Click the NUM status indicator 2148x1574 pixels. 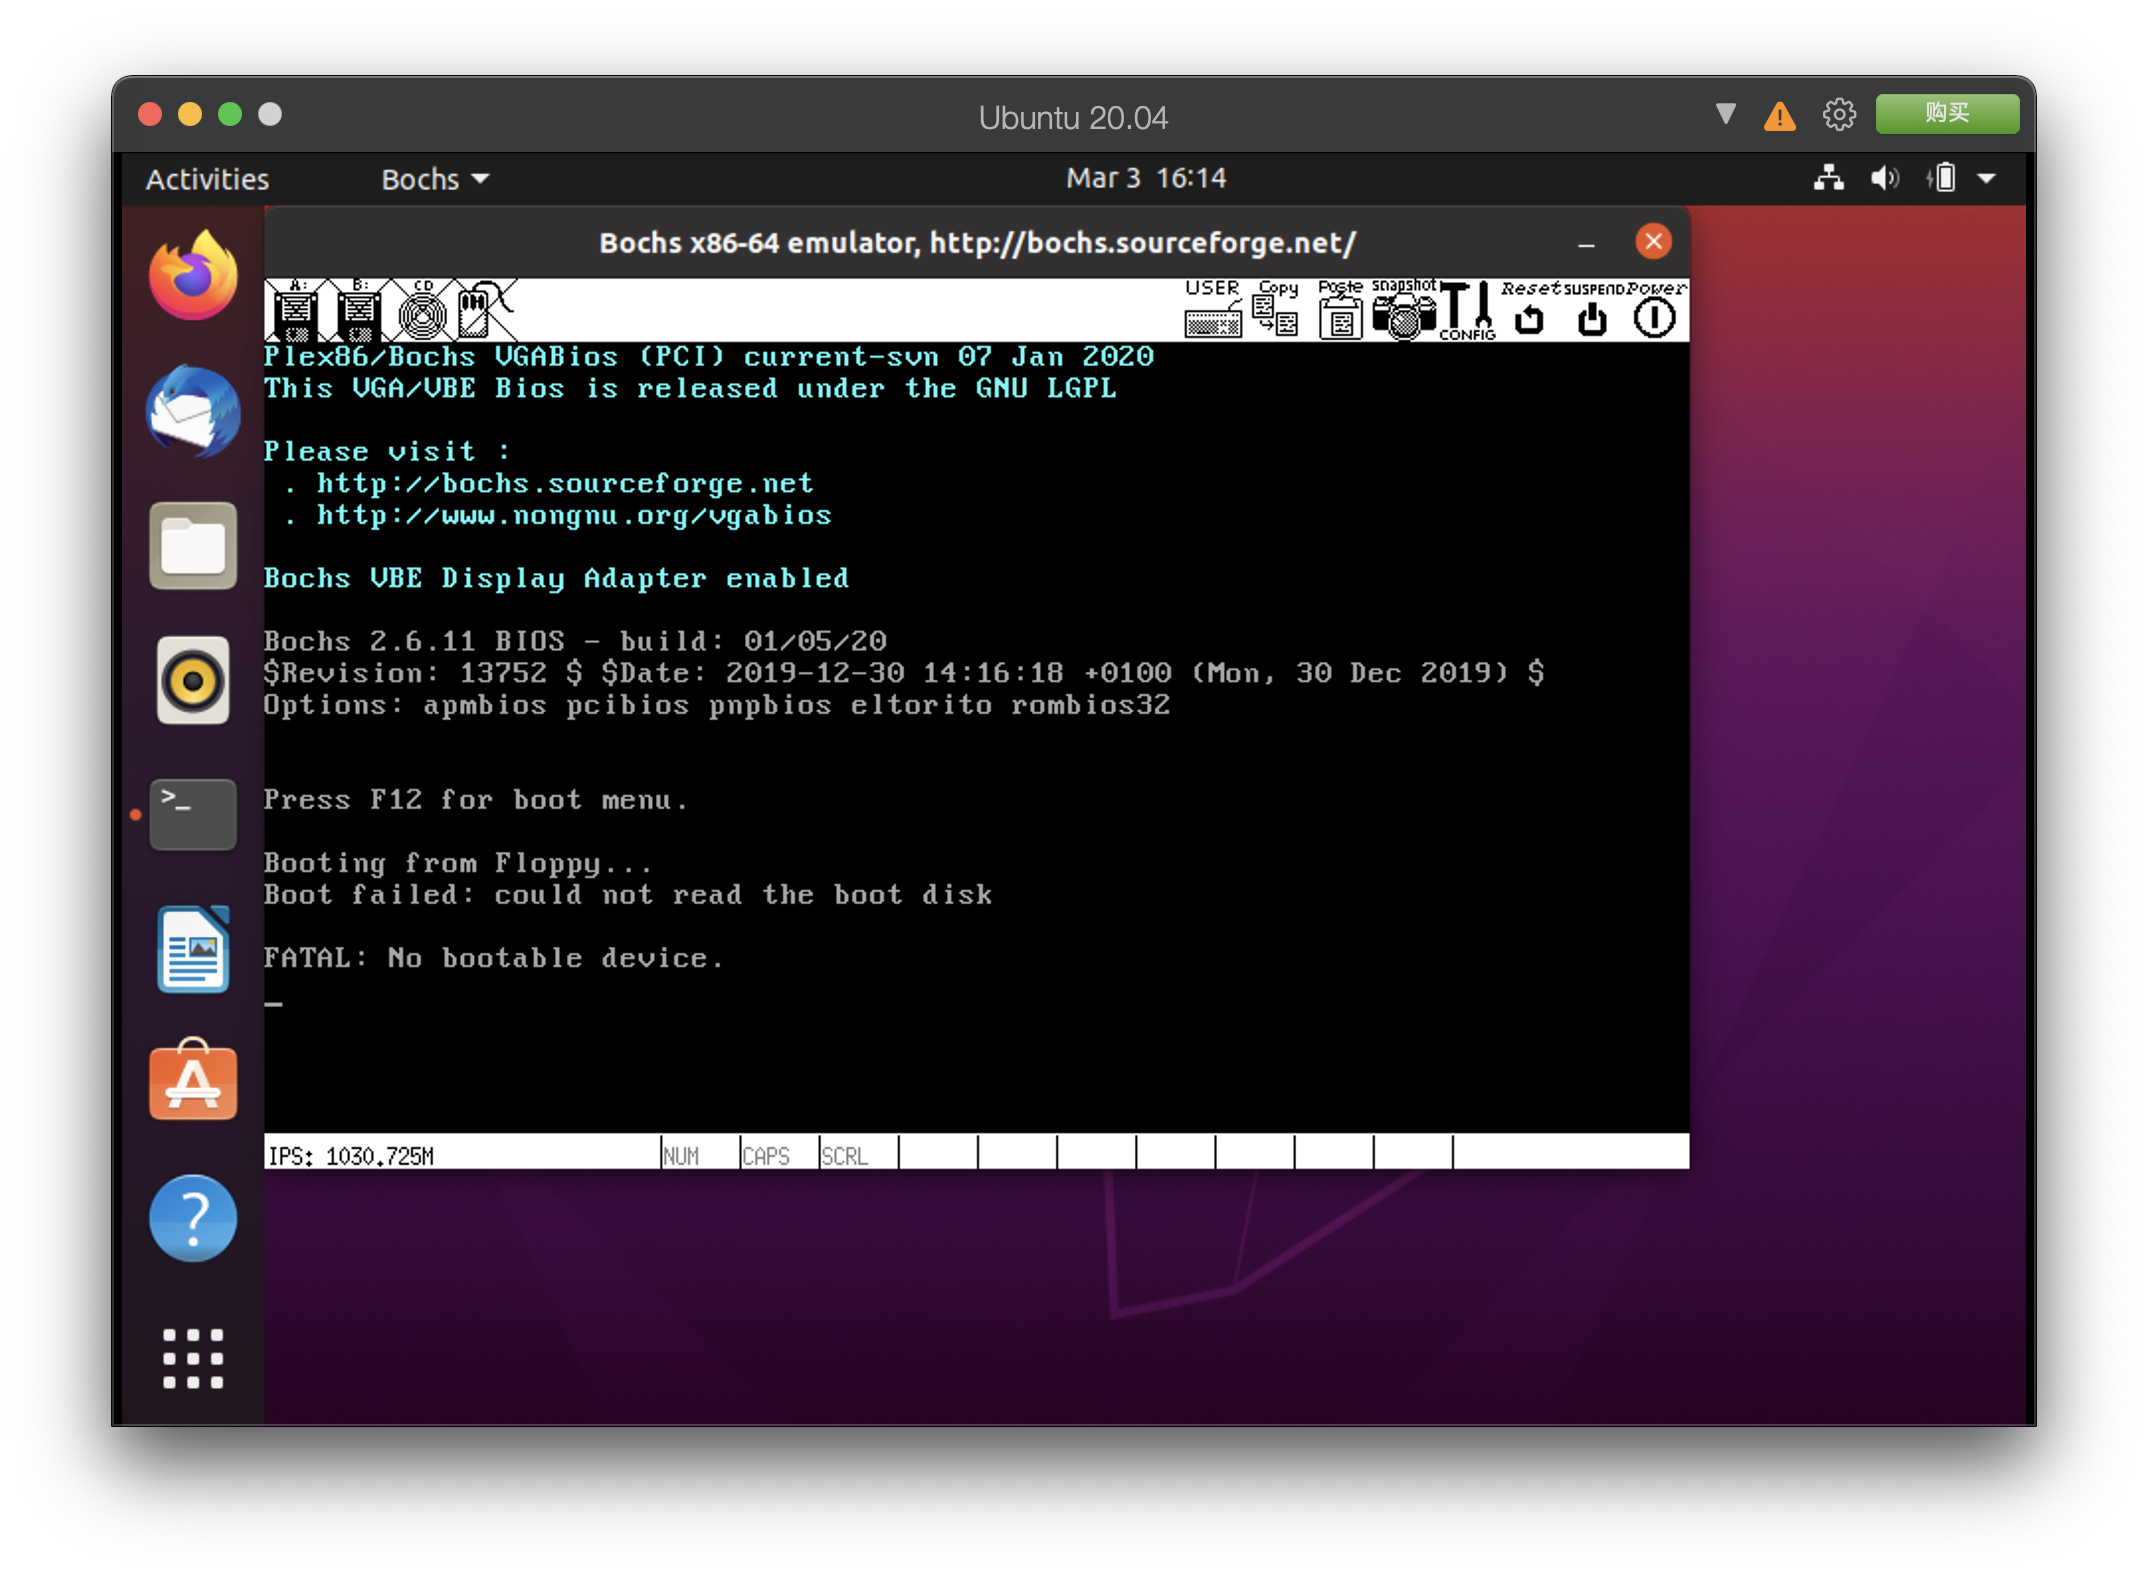(681, 1156)
